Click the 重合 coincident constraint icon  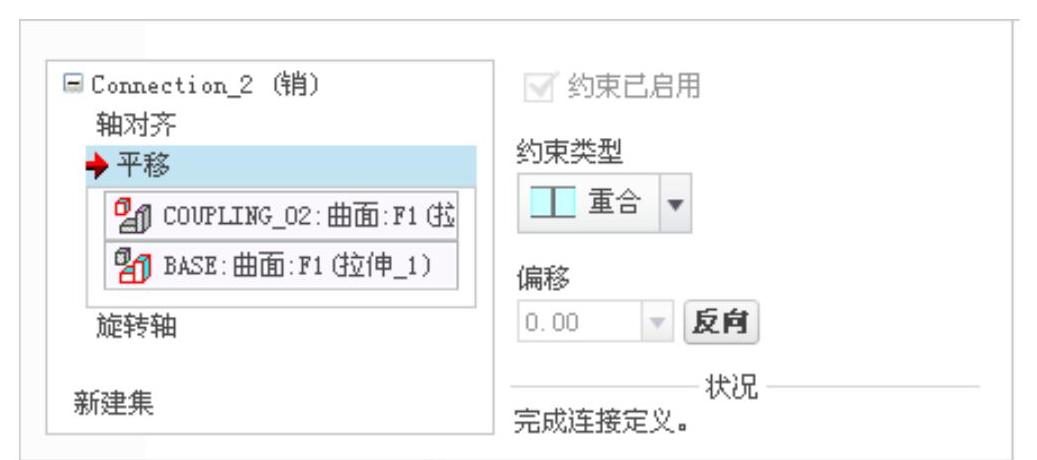tap(554, 203)
